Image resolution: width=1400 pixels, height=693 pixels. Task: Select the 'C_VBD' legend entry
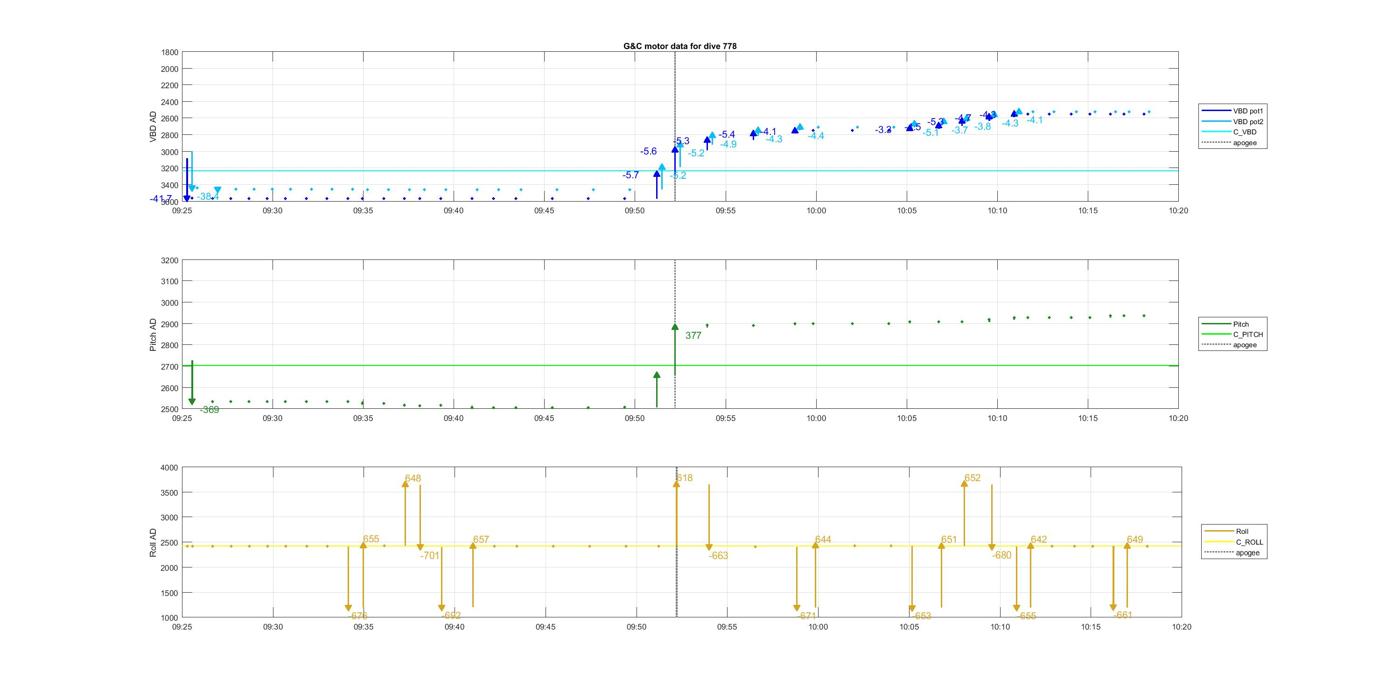pos(1246,132)
